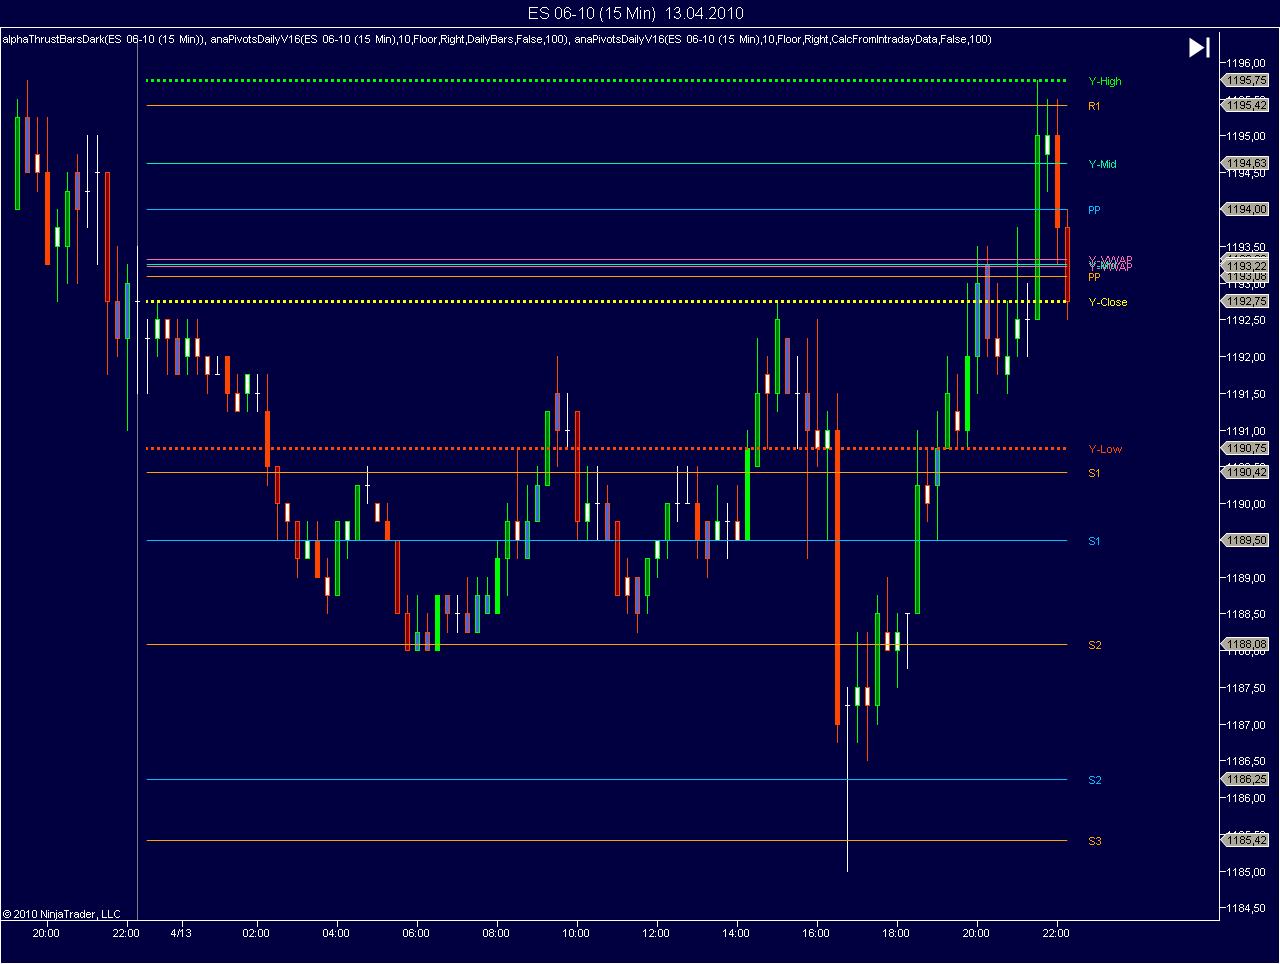Screen dimensions: 1280x964
Task: Click the 1190,00 price axis label
Action: (x=1246, y=504)
